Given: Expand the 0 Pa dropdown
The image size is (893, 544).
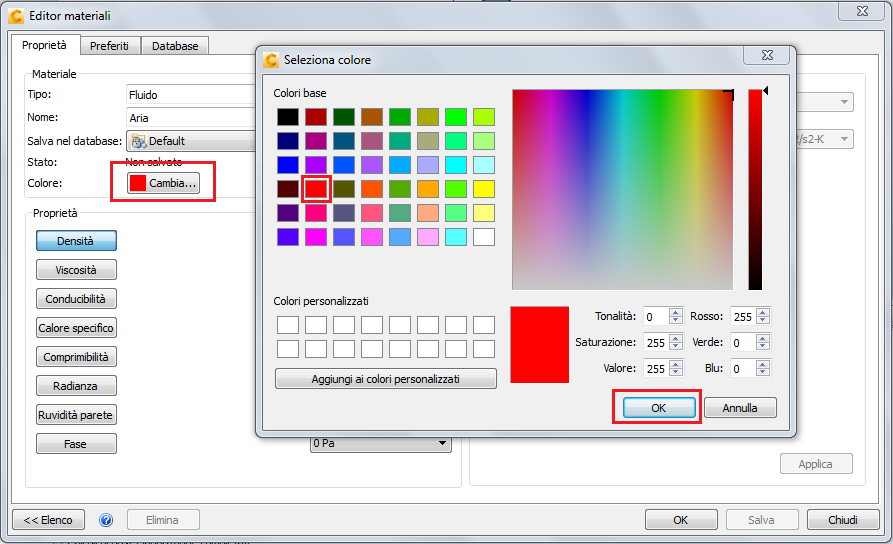Looking at the screenshot, I should (380, 443).
